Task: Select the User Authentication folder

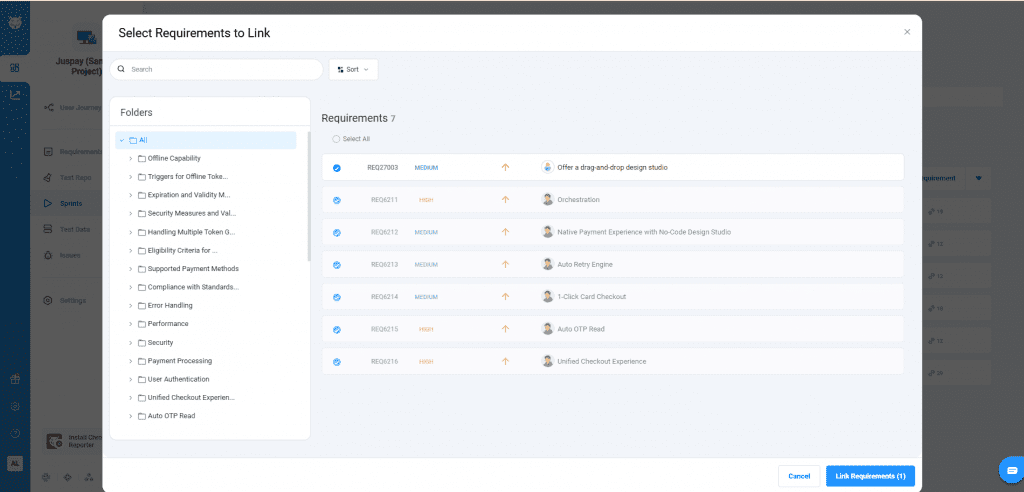Action: (178, 379)
